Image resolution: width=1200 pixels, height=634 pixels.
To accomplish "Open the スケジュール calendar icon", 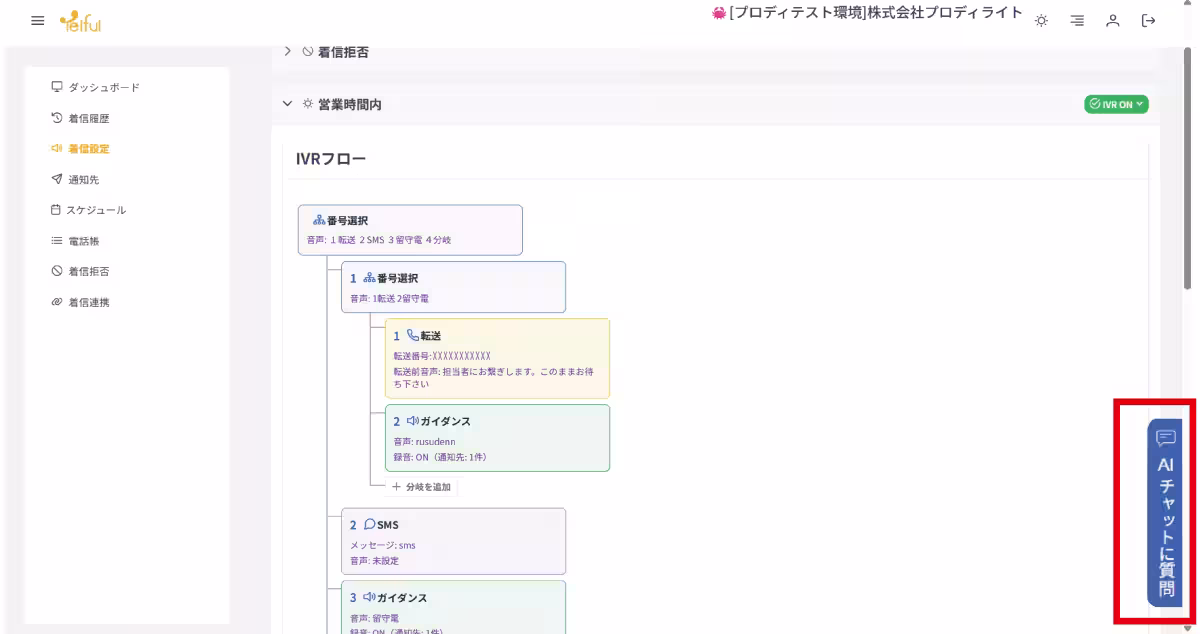I will click(x=57, y=210).
